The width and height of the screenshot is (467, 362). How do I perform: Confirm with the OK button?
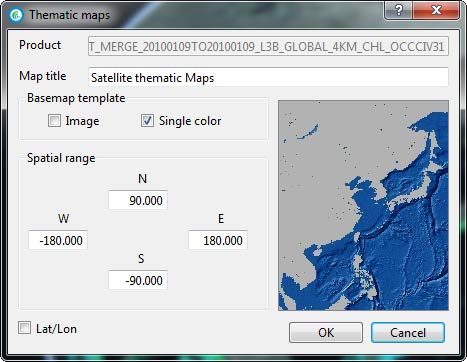pyautogui.click(x=326, y=332)
